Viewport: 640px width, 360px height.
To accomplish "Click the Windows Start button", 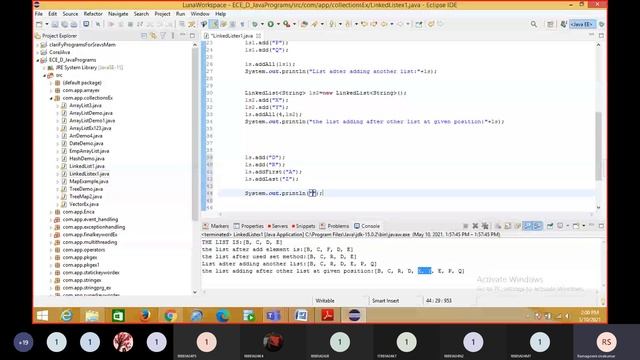I will point(42,315).
